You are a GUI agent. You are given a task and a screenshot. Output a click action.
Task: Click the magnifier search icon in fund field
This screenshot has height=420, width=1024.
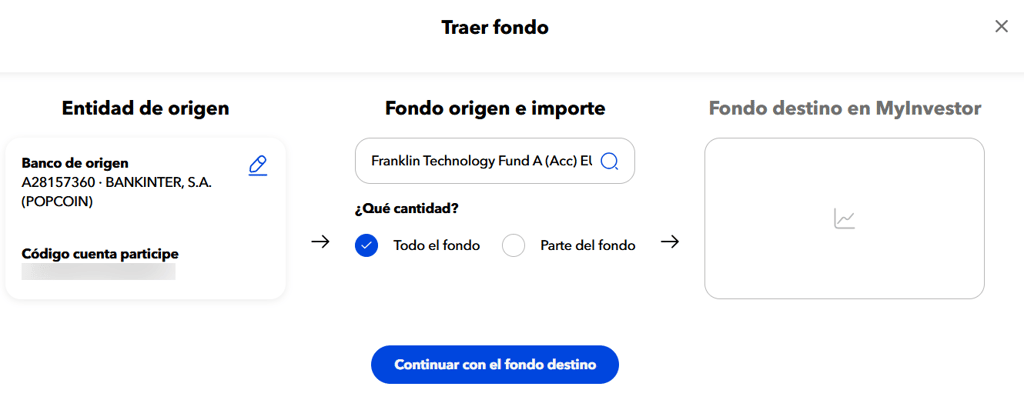609,161
